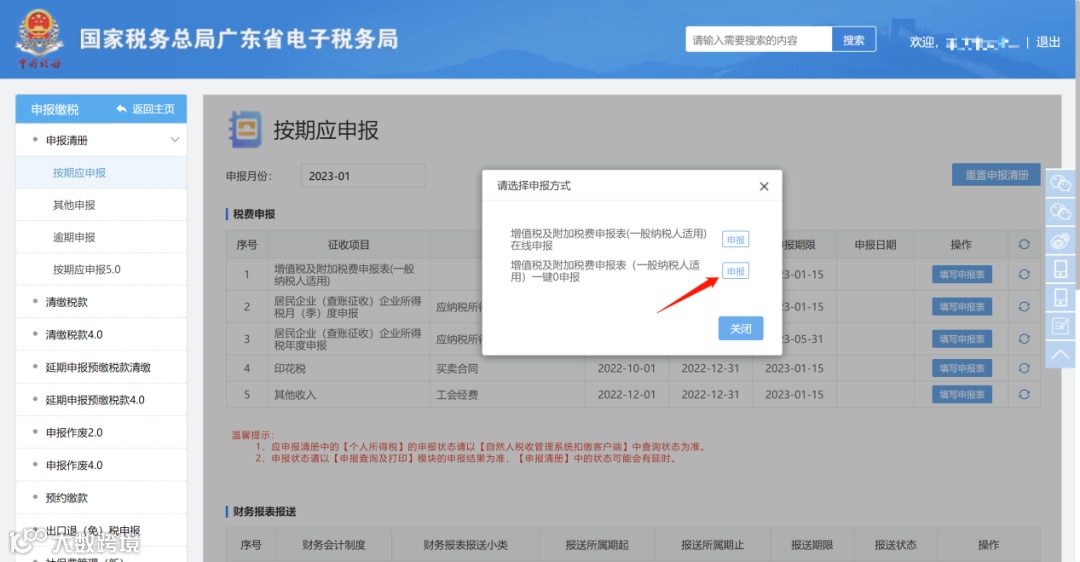Click the 财务会计制度 column header
Viewport: 1080px width, 562px height.
333,545
